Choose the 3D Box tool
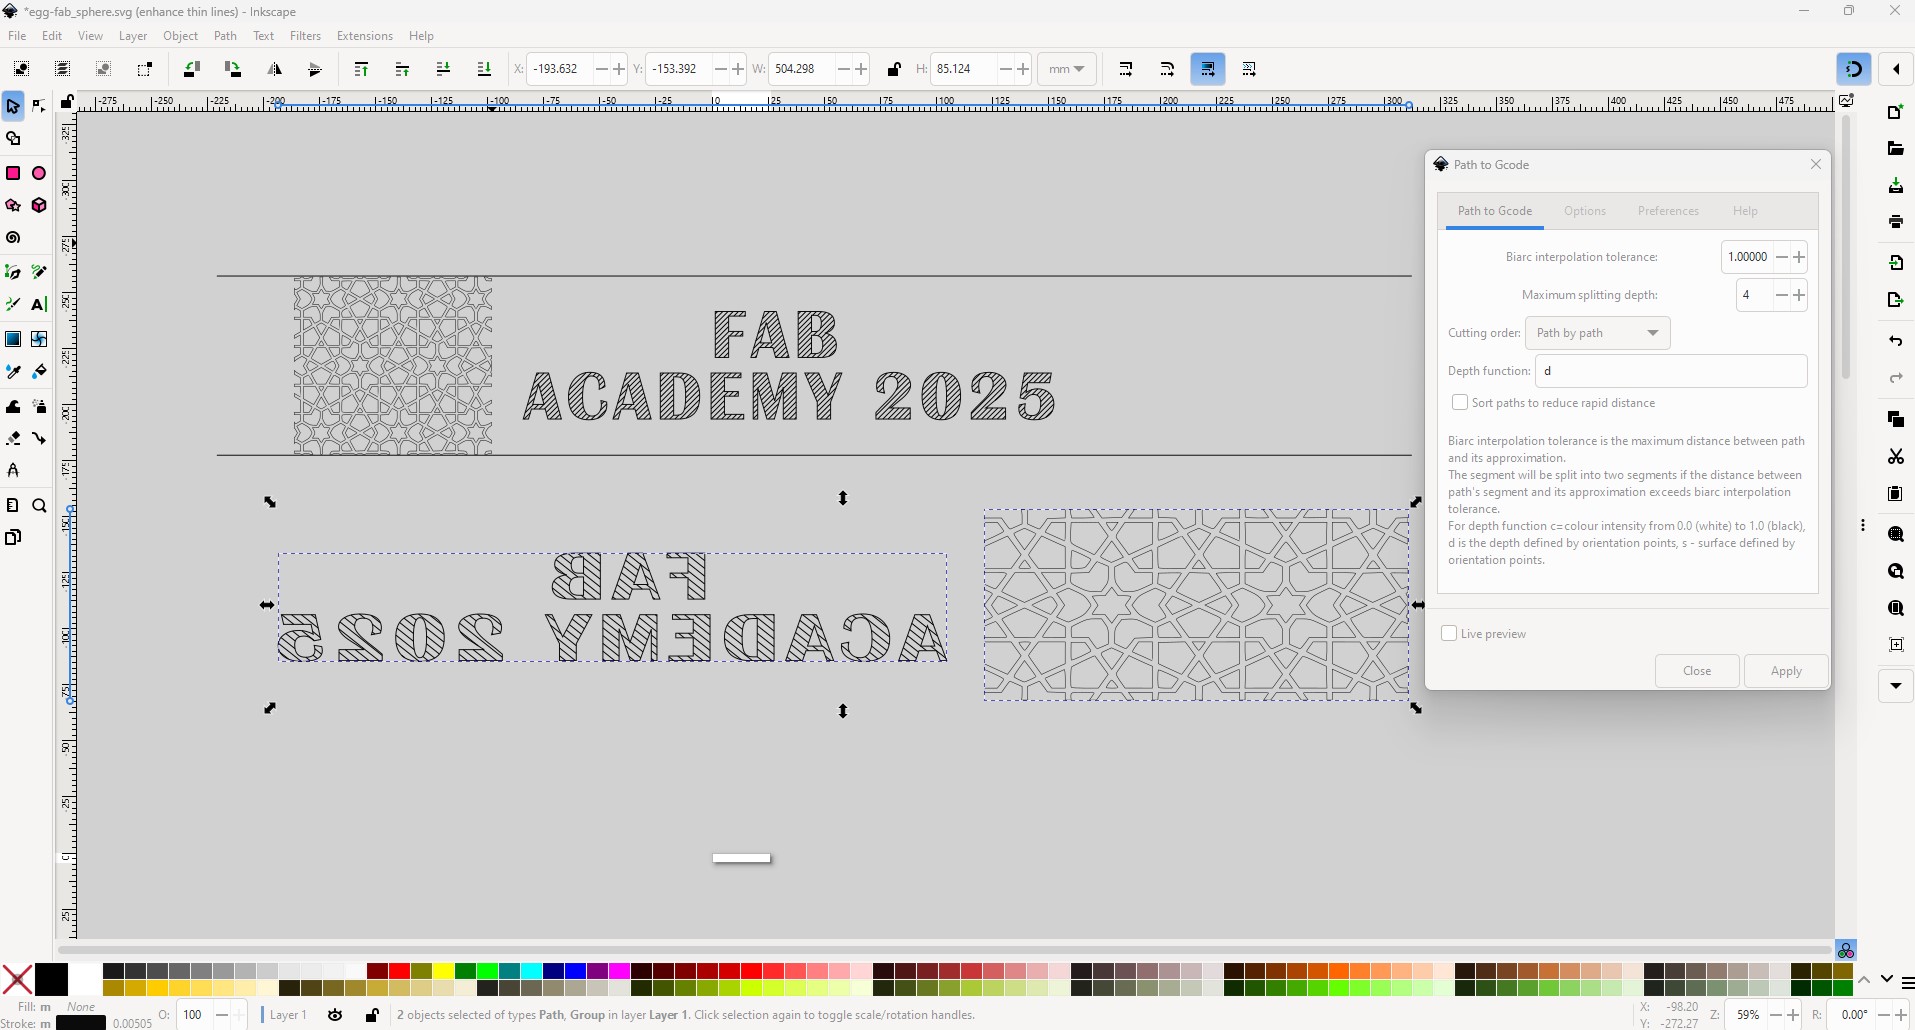Image resolution: width=1915 pixels, height=1030 pixels. click(39, 205)
